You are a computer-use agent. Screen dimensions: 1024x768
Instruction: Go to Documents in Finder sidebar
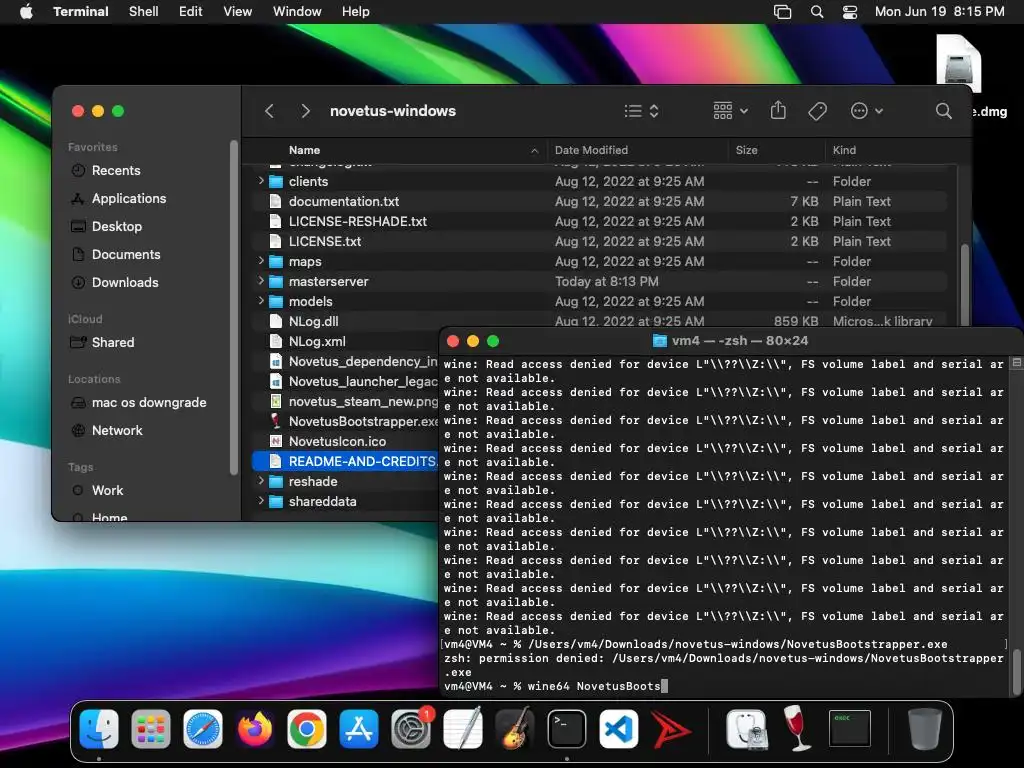pos(125,255)
